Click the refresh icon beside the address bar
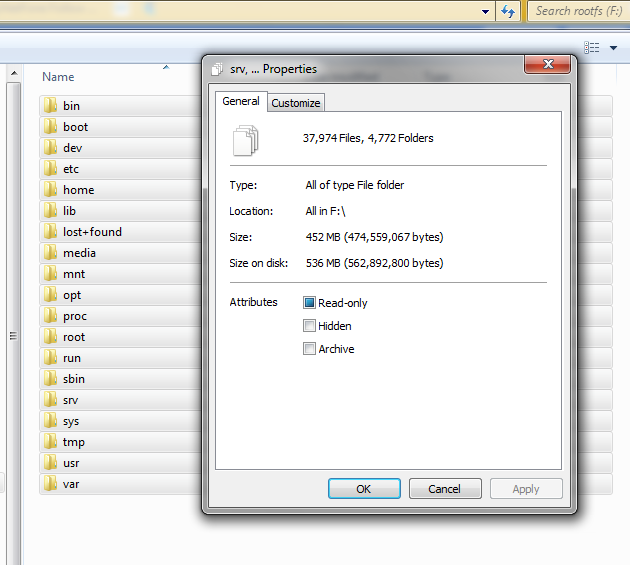 (508, 11)
